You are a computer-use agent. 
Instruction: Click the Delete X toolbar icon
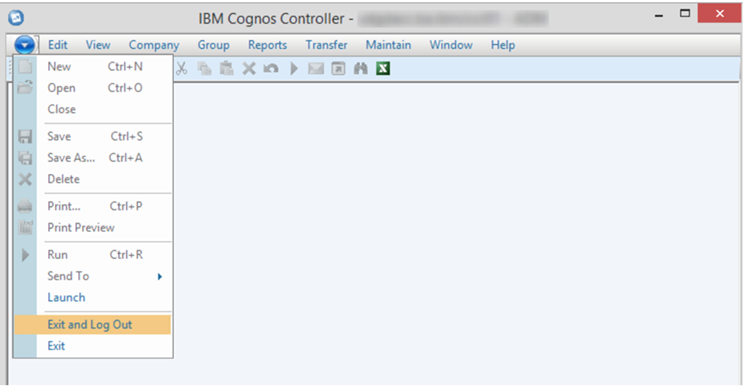coord(249,68)
